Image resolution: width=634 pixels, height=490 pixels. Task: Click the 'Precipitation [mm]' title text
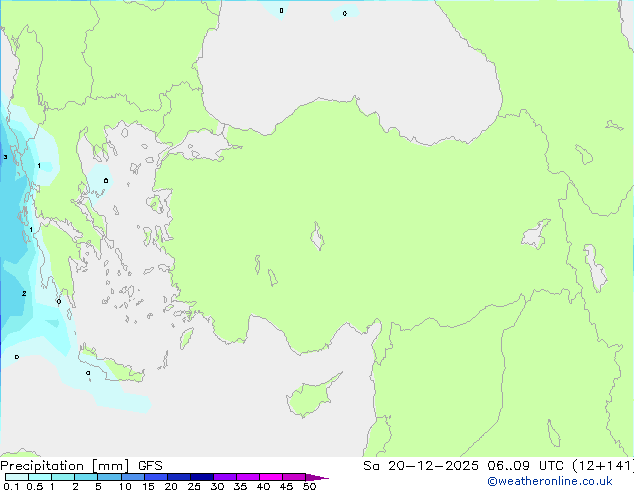pos(65,466)
